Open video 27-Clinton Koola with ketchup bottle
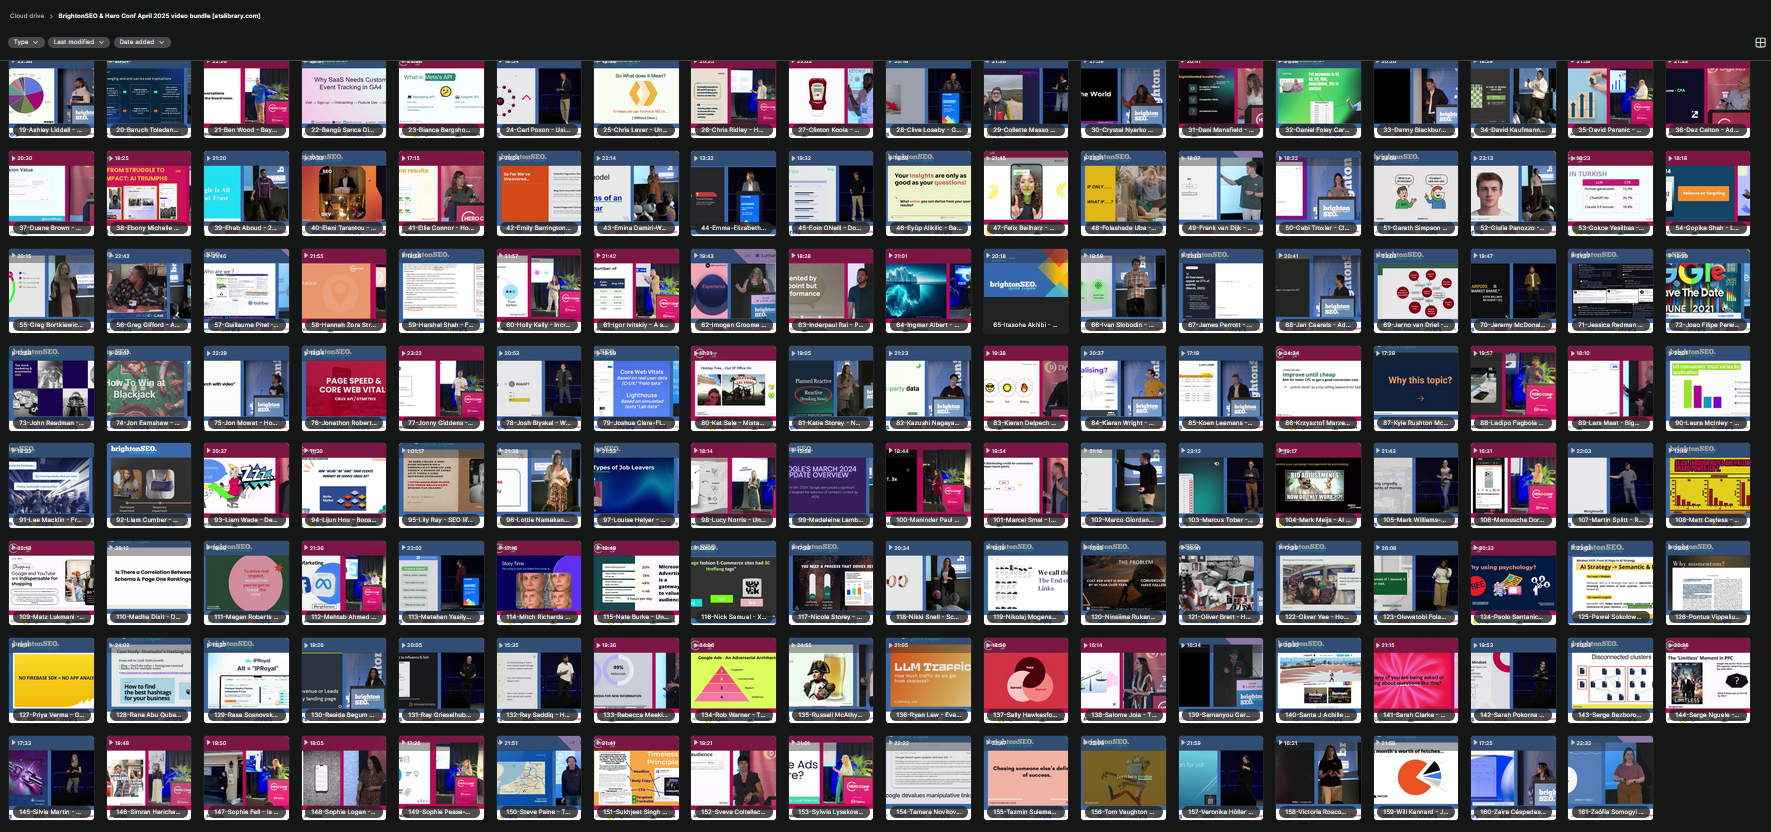This screenshot has height=832, width=1771. click(x=830, y=98)
